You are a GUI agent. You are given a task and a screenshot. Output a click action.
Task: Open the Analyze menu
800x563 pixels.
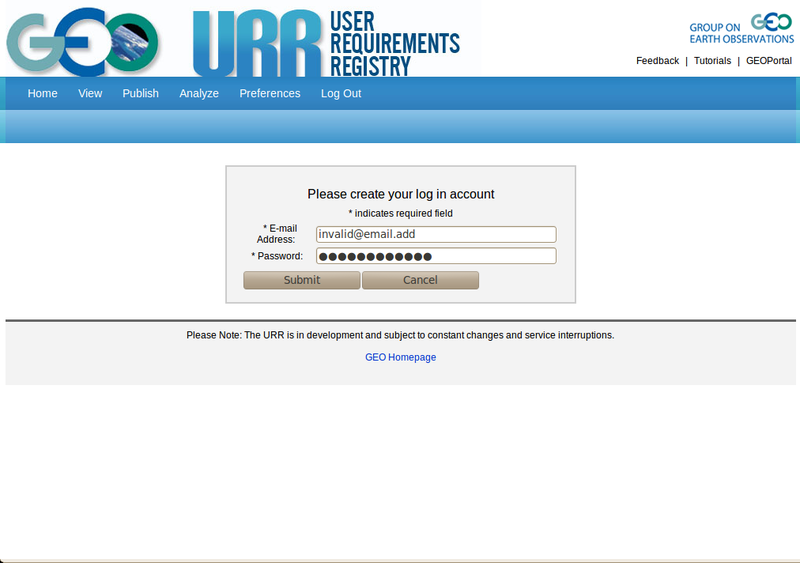click(x=199, y=93)
